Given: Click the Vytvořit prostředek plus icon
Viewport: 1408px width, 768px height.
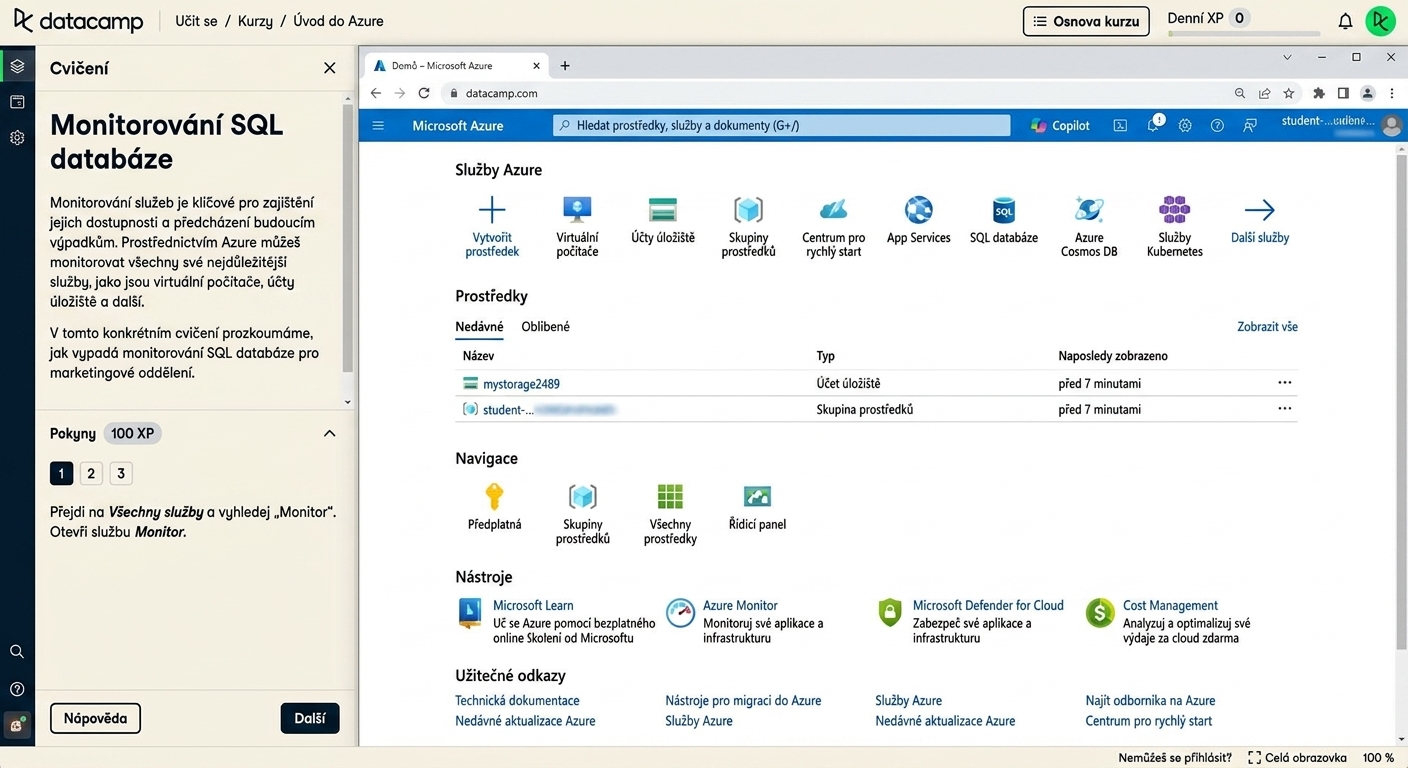Looking at the screenshot, I should coord(492,210).
